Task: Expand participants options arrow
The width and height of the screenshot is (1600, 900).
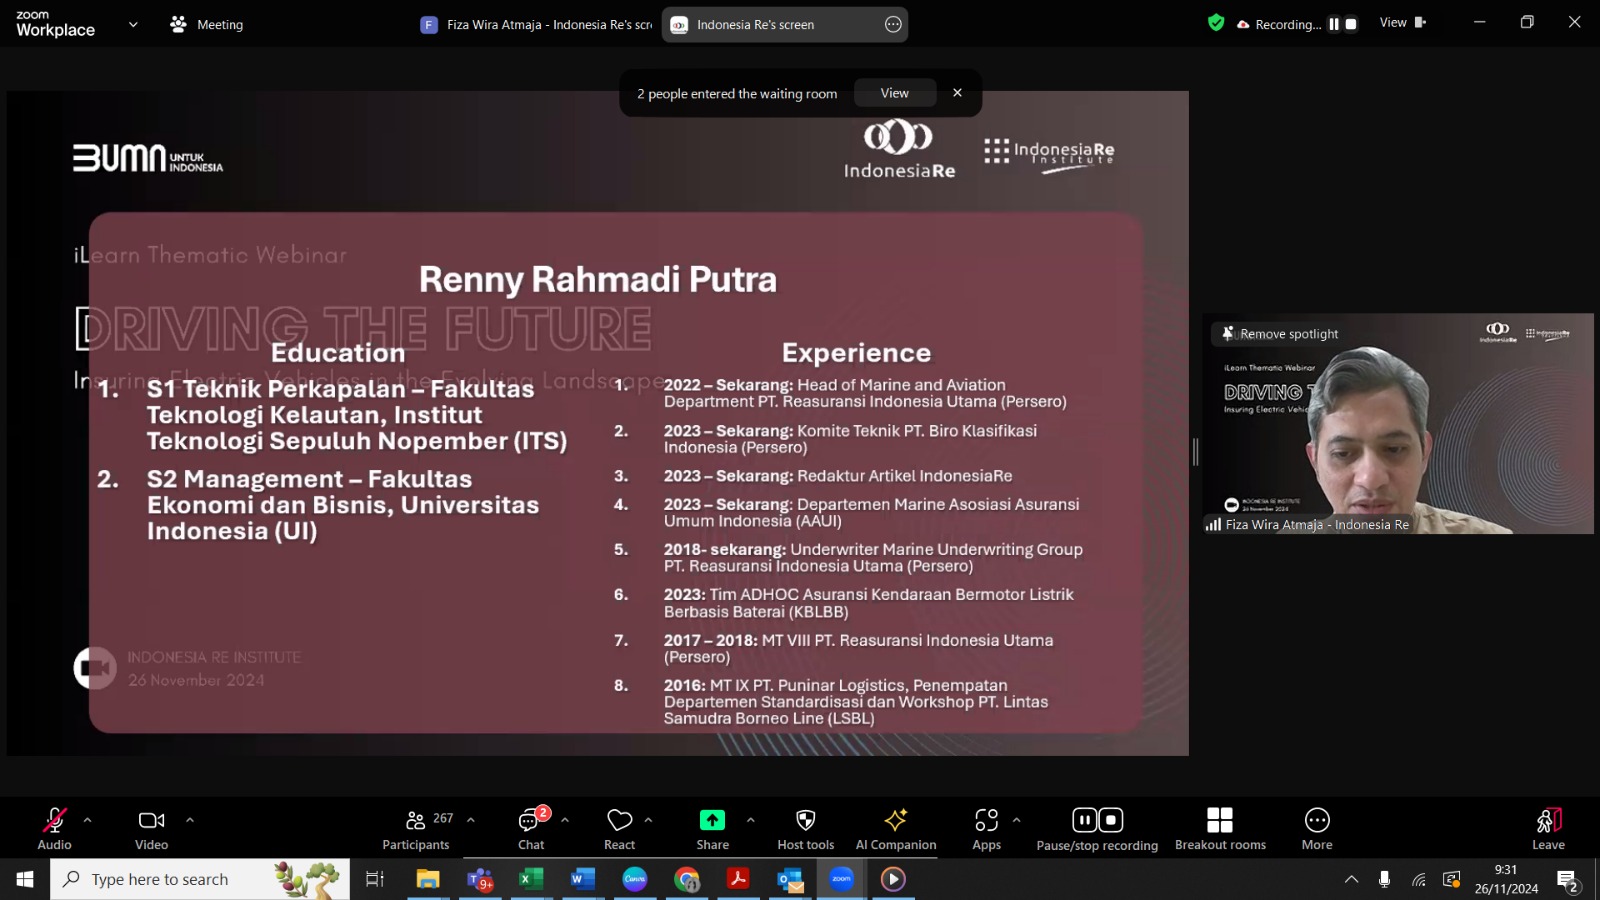Action: pyautogui.click(x=470, y=820)
